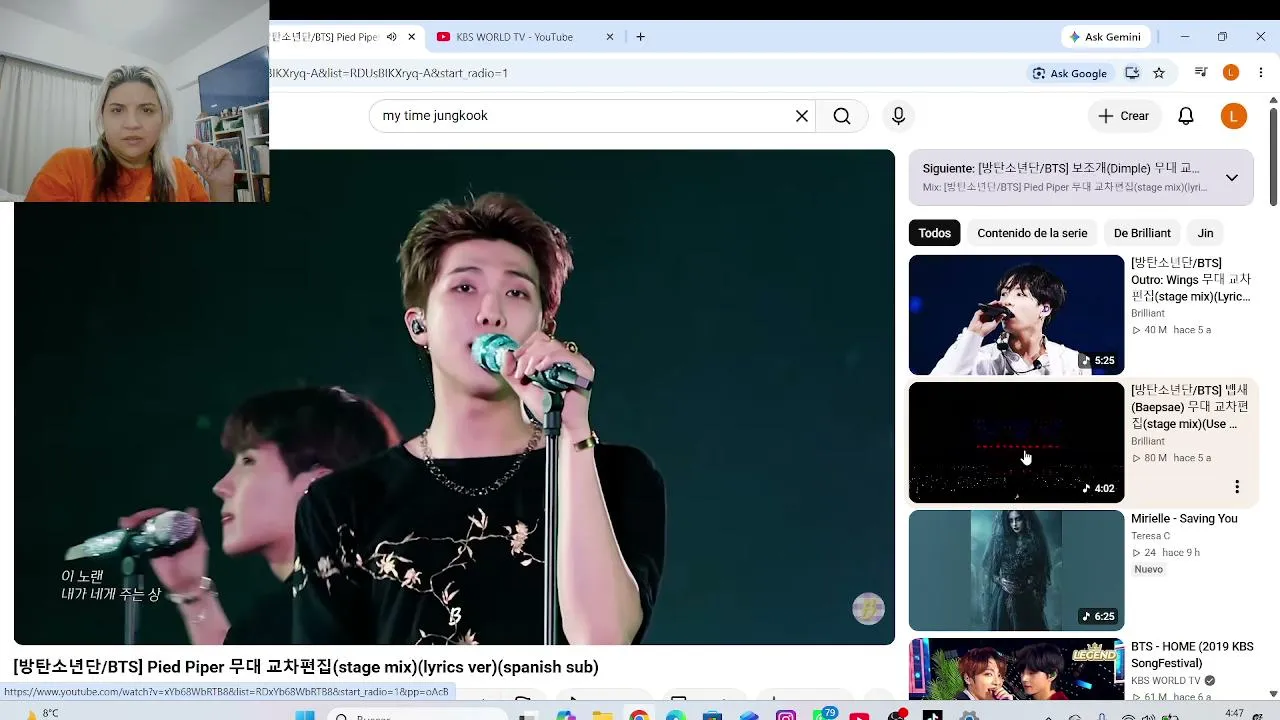Click Brilliant channel under Outro: Wings

click(x=1148, y=313)
